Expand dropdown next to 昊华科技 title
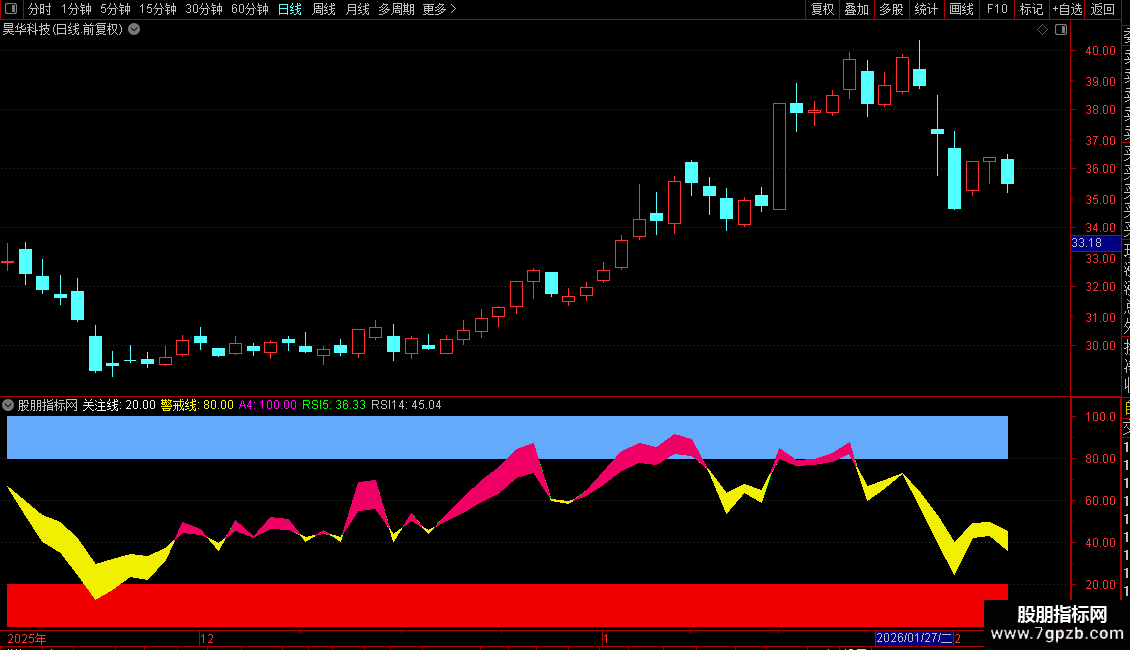Image resolution: width=1130 pixels, height=650 pixels. pos(134,30)
